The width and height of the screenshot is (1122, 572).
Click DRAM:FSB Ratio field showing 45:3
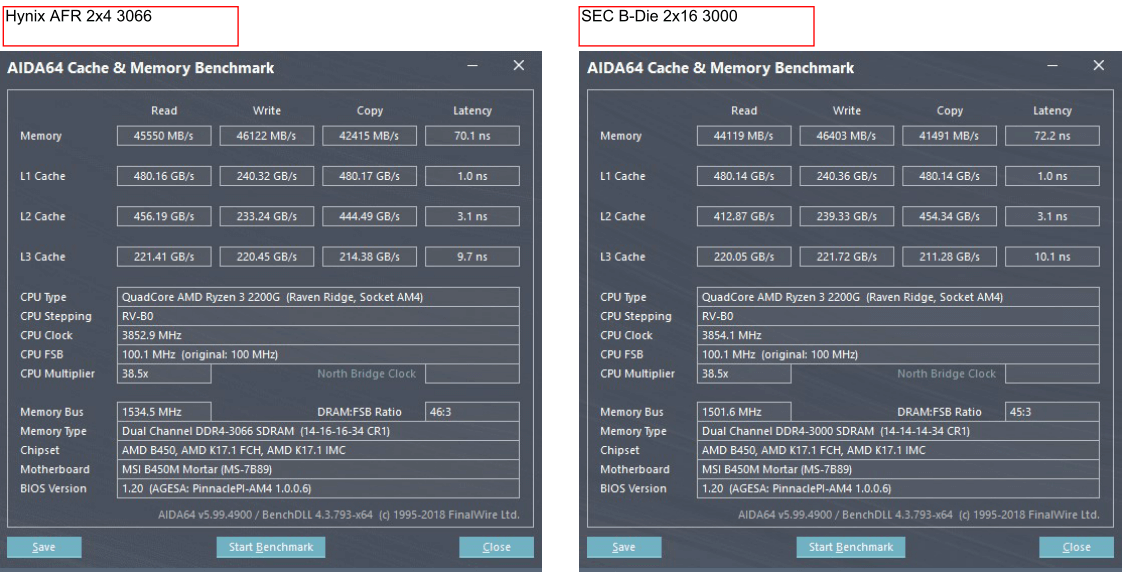[1053, 412]
